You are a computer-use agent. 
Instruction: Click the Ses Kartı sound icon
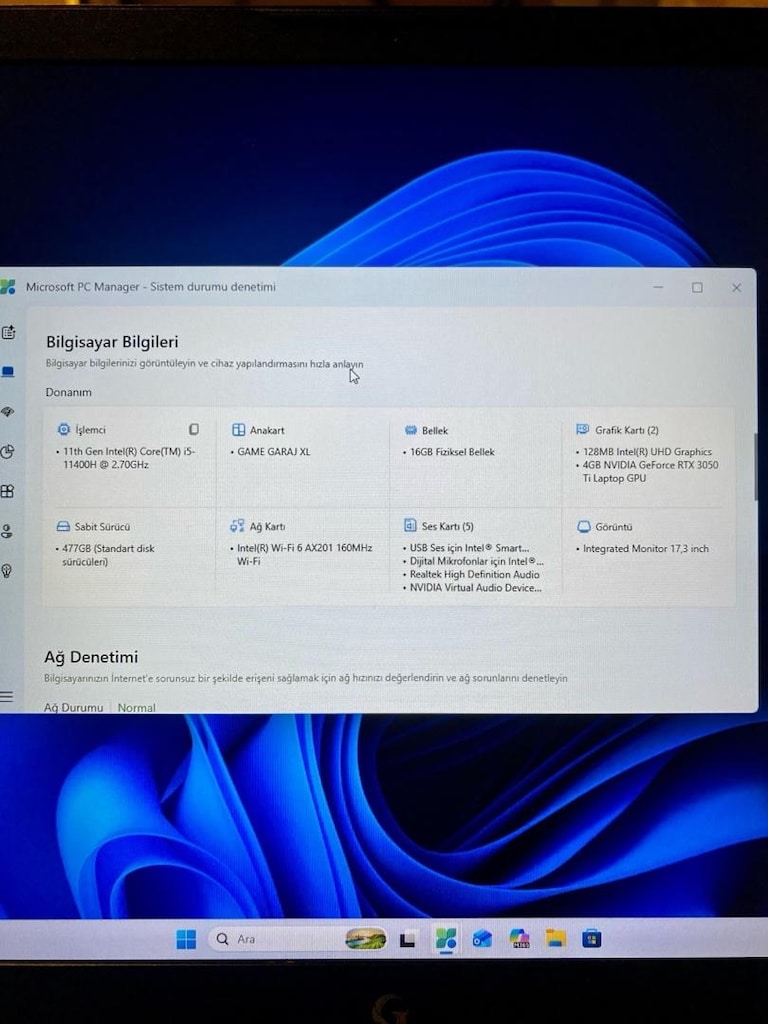pyautogui.click(x=410, y=525)
